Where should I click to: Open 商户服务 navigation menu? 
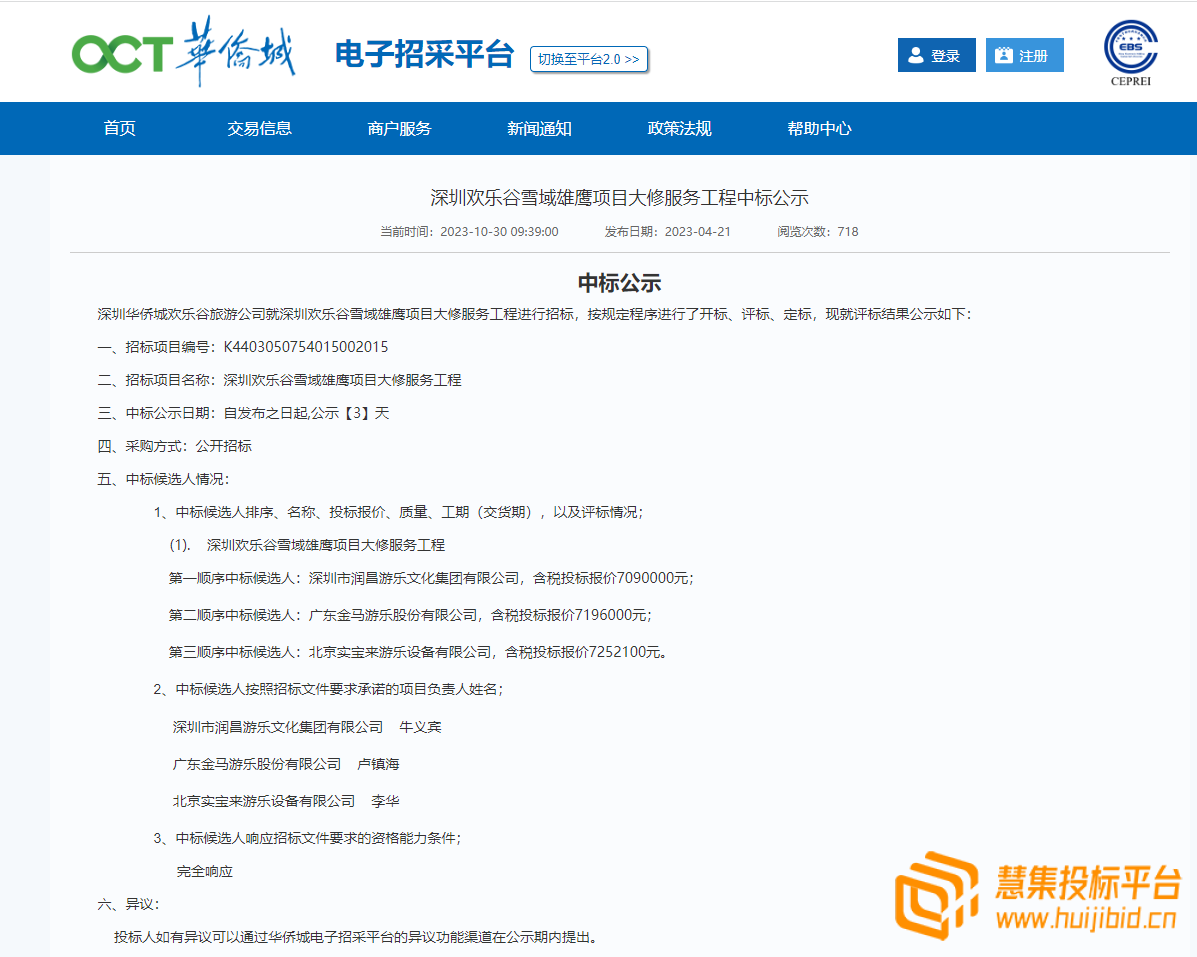[x=399, y=128]
